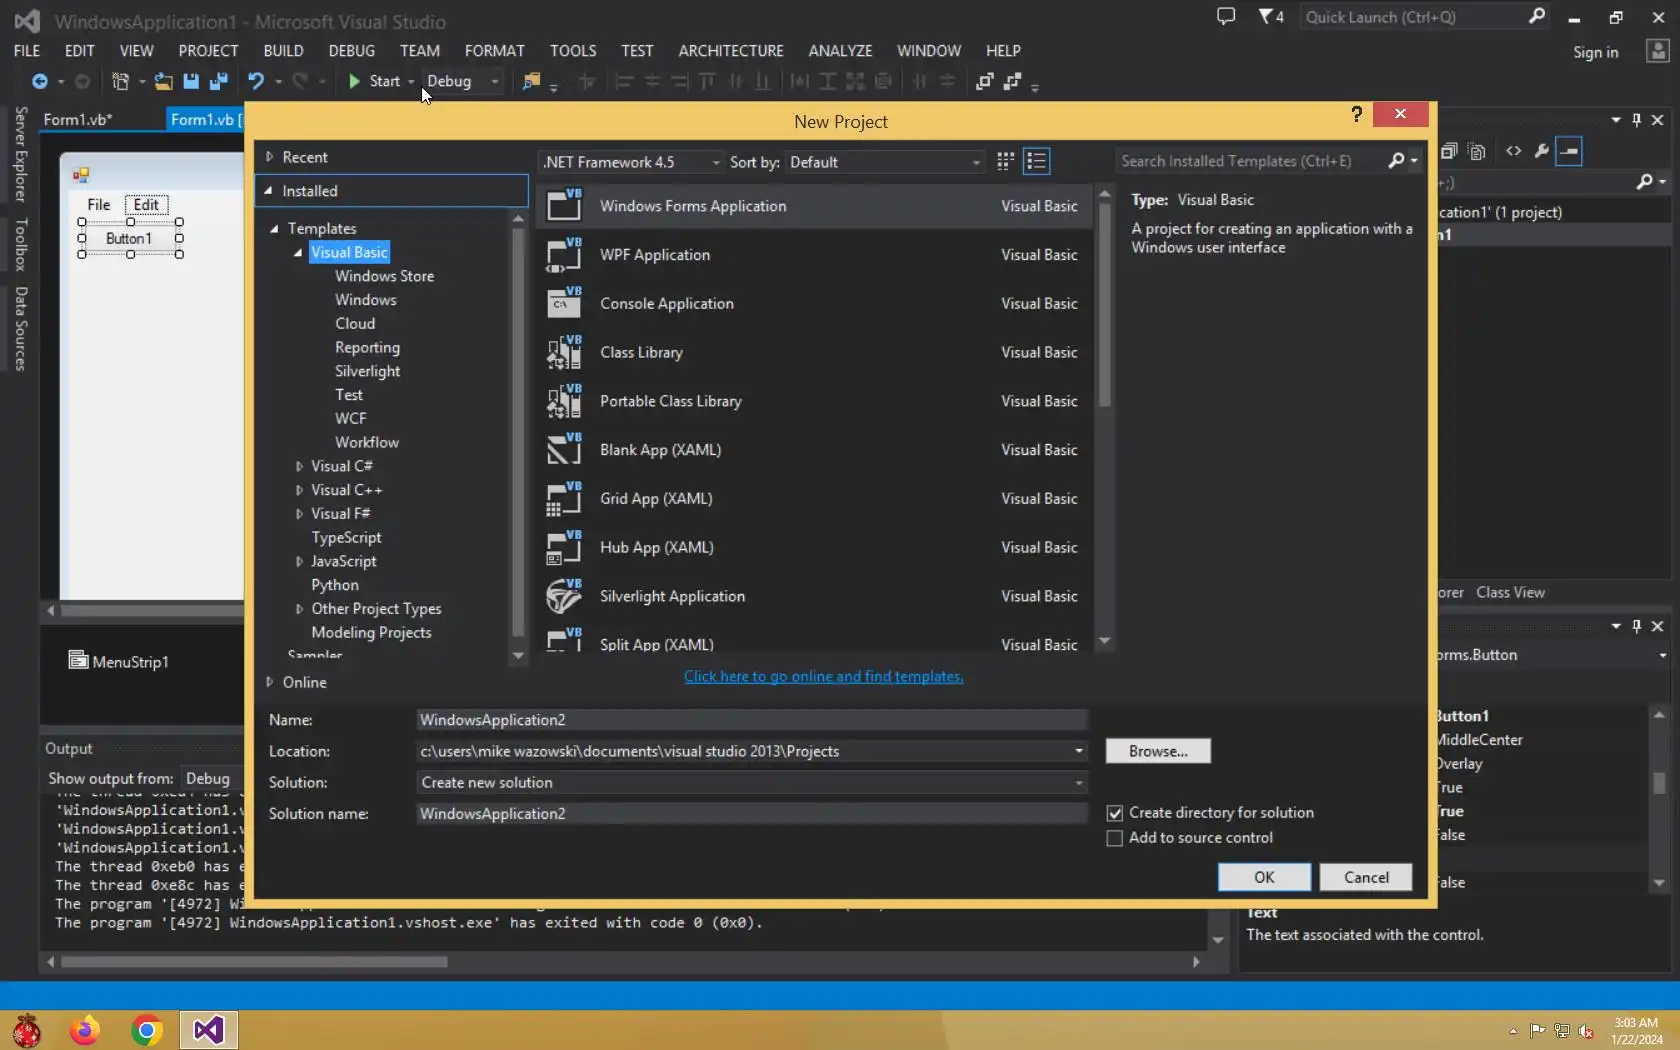Select the Hub App (XAML) template icon
Image resolution: width=1680 pixels, height=1050 pixels.
click(x=564, y=547)
